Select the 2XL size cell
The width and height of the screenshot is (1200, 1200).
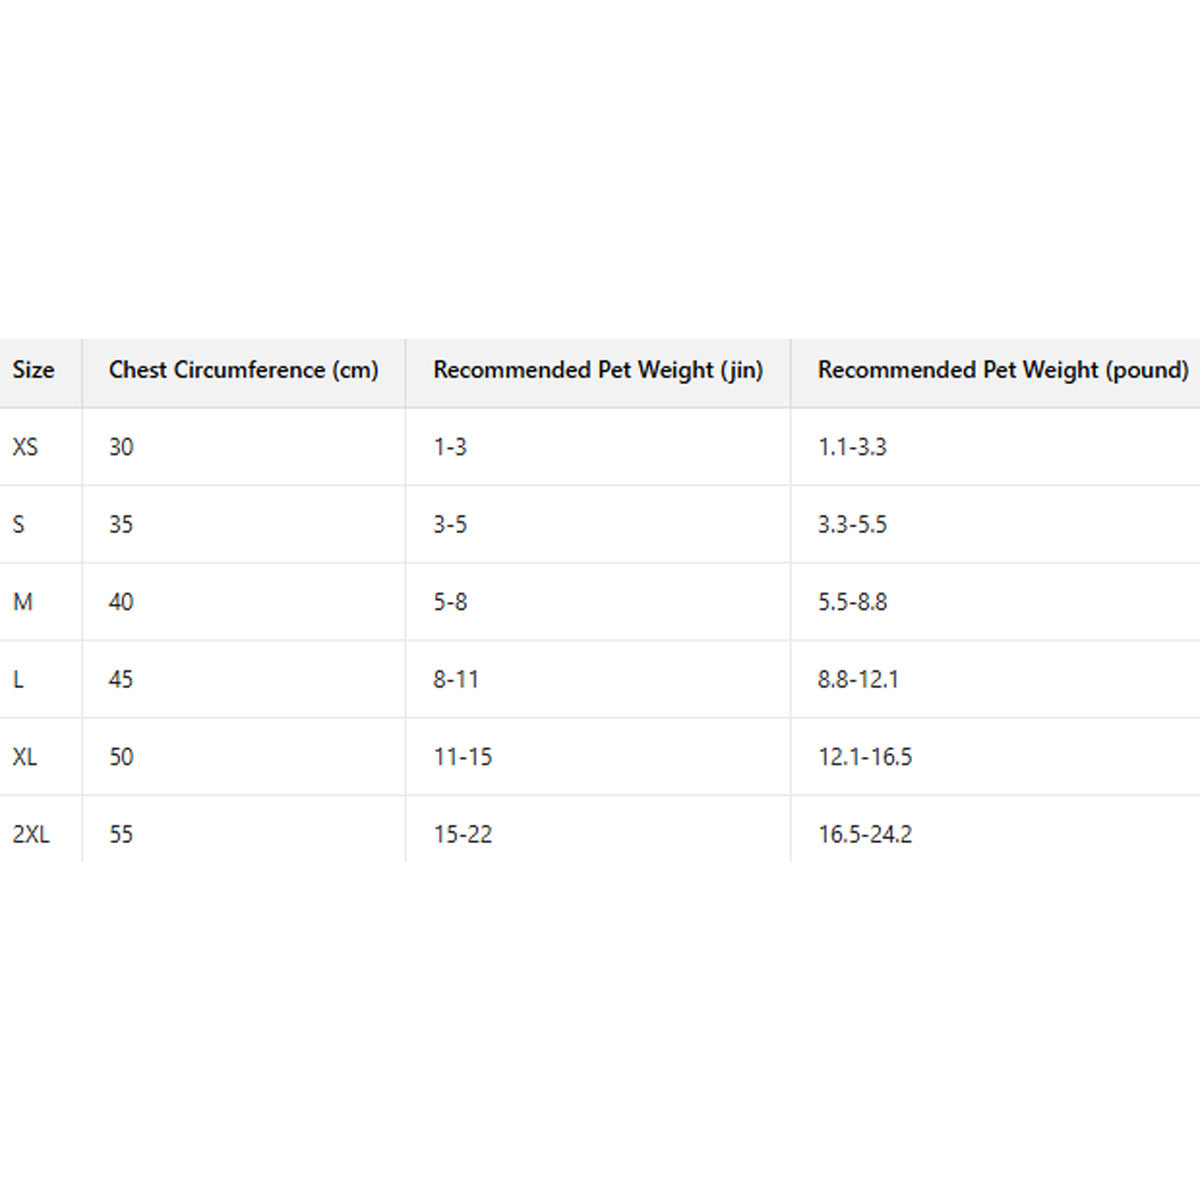31,834
